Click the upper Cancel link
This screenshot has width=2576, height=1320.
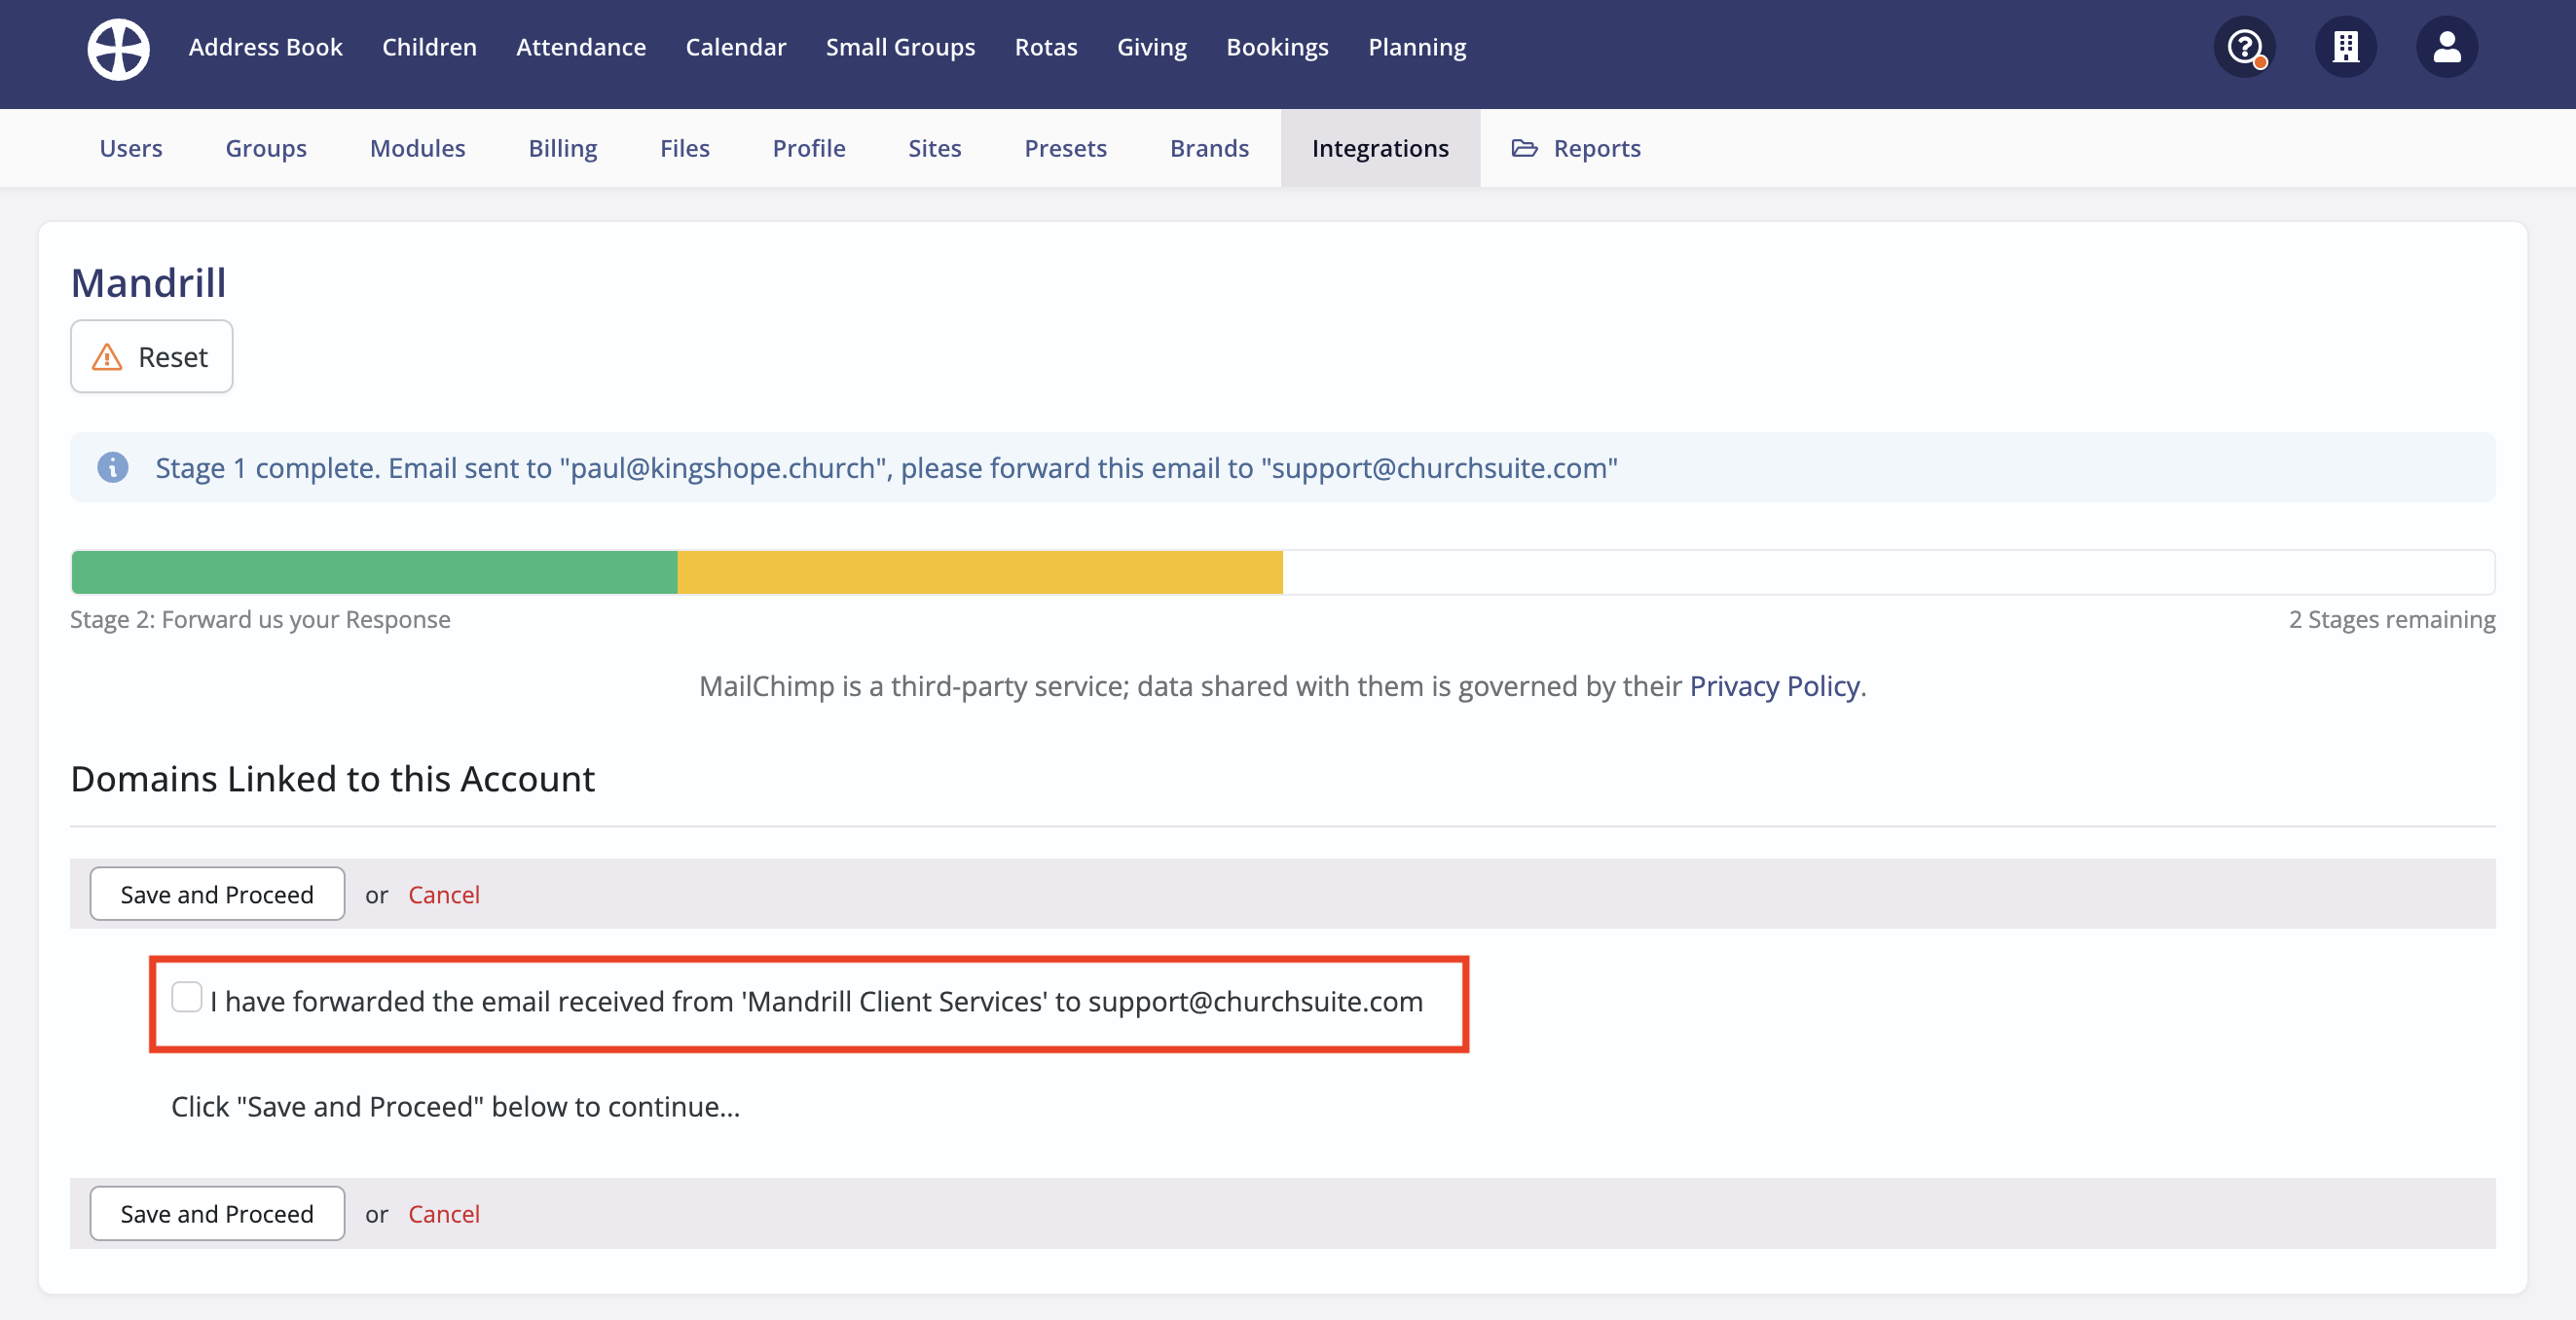coord(444,895)
